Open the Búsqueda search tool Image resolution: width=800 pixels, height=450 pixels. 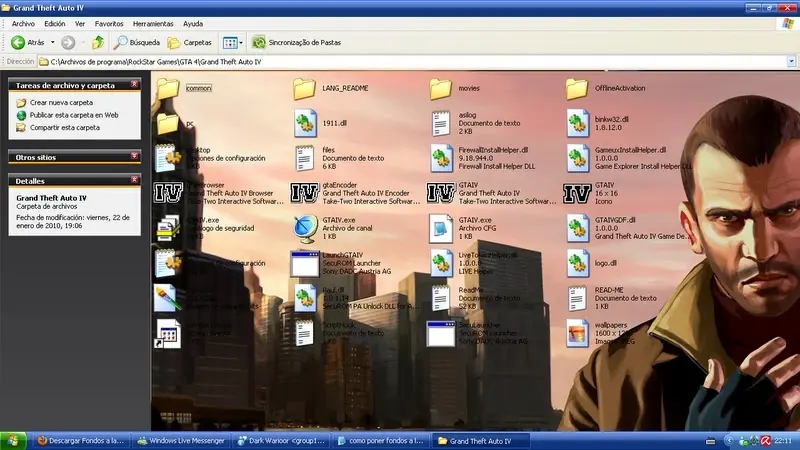tap(137, 42)
